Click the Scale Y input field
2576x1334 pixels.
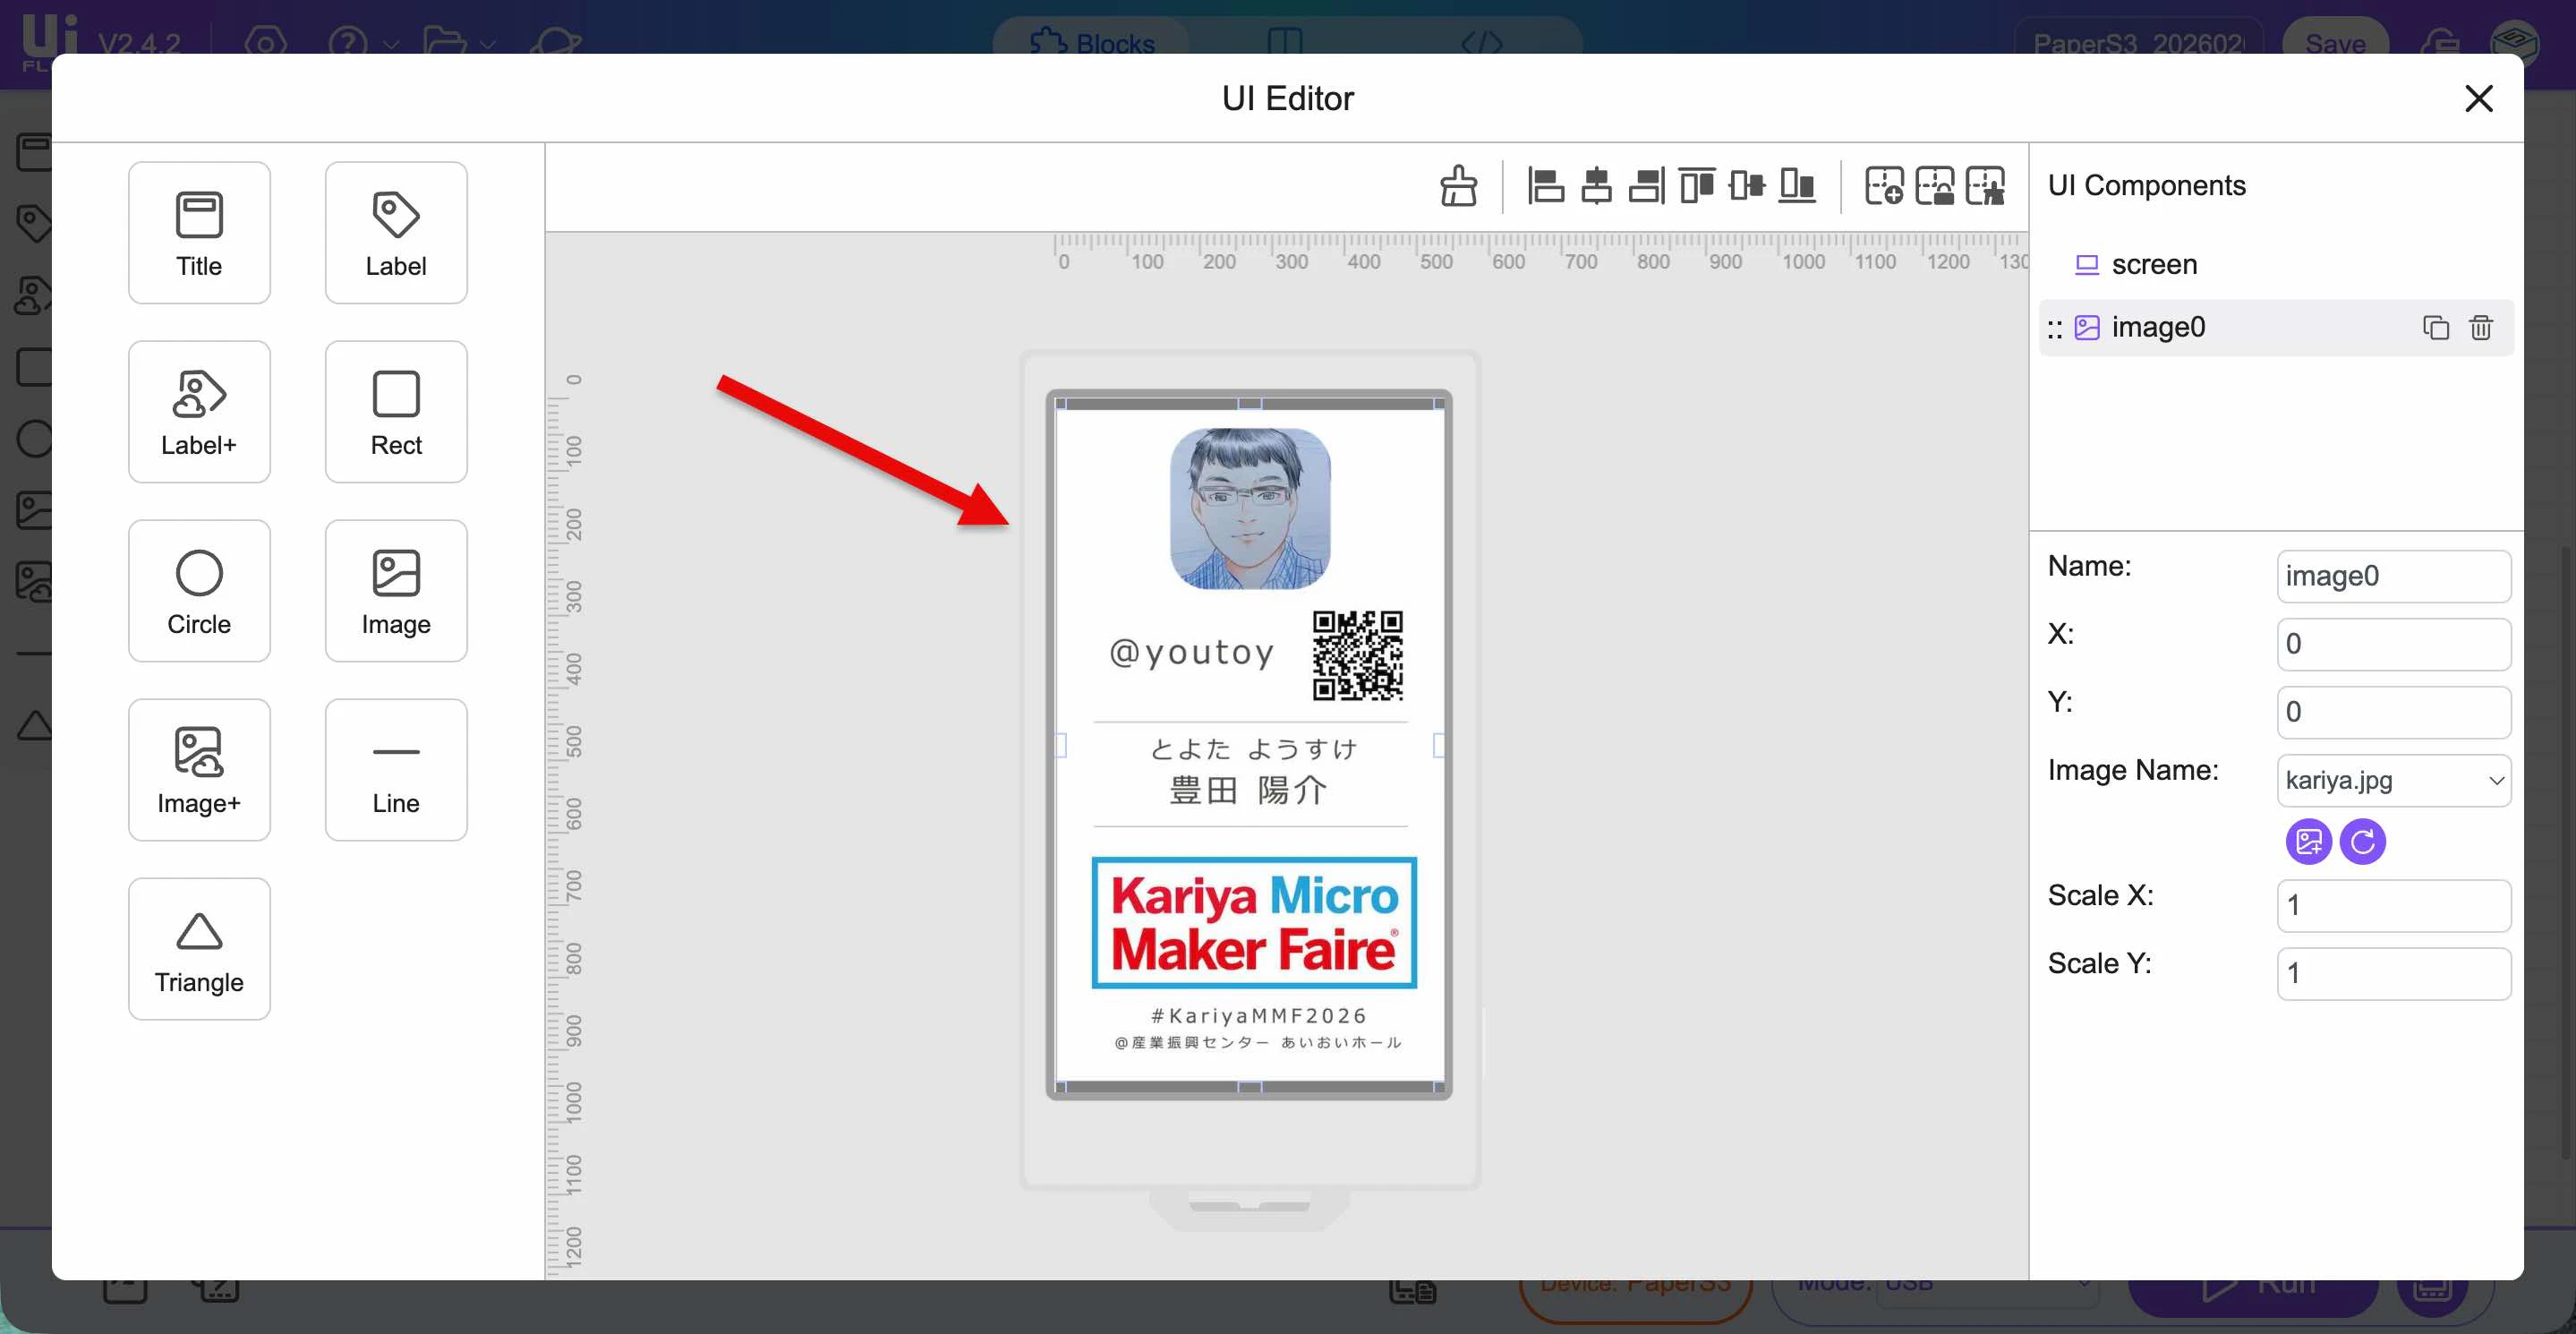2394,973
